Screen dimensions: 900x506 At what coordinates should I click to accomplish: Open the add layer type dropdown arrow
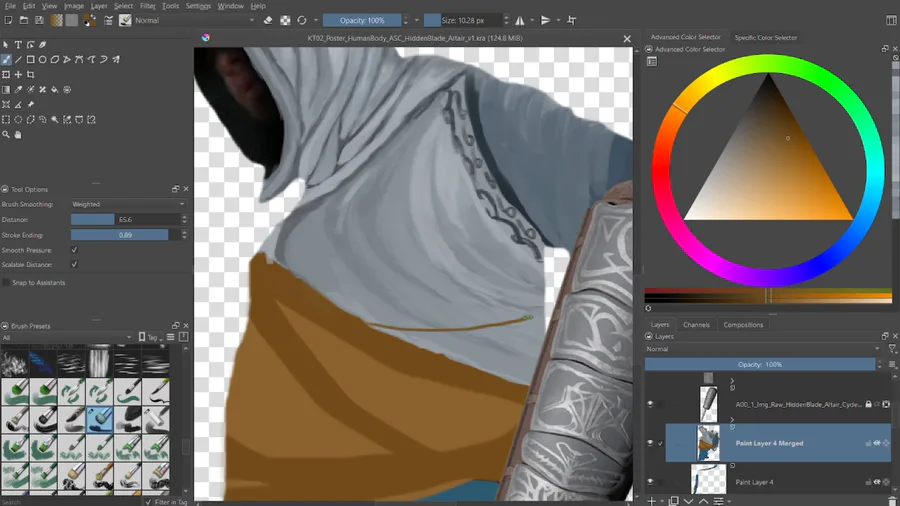click(661, 501)
